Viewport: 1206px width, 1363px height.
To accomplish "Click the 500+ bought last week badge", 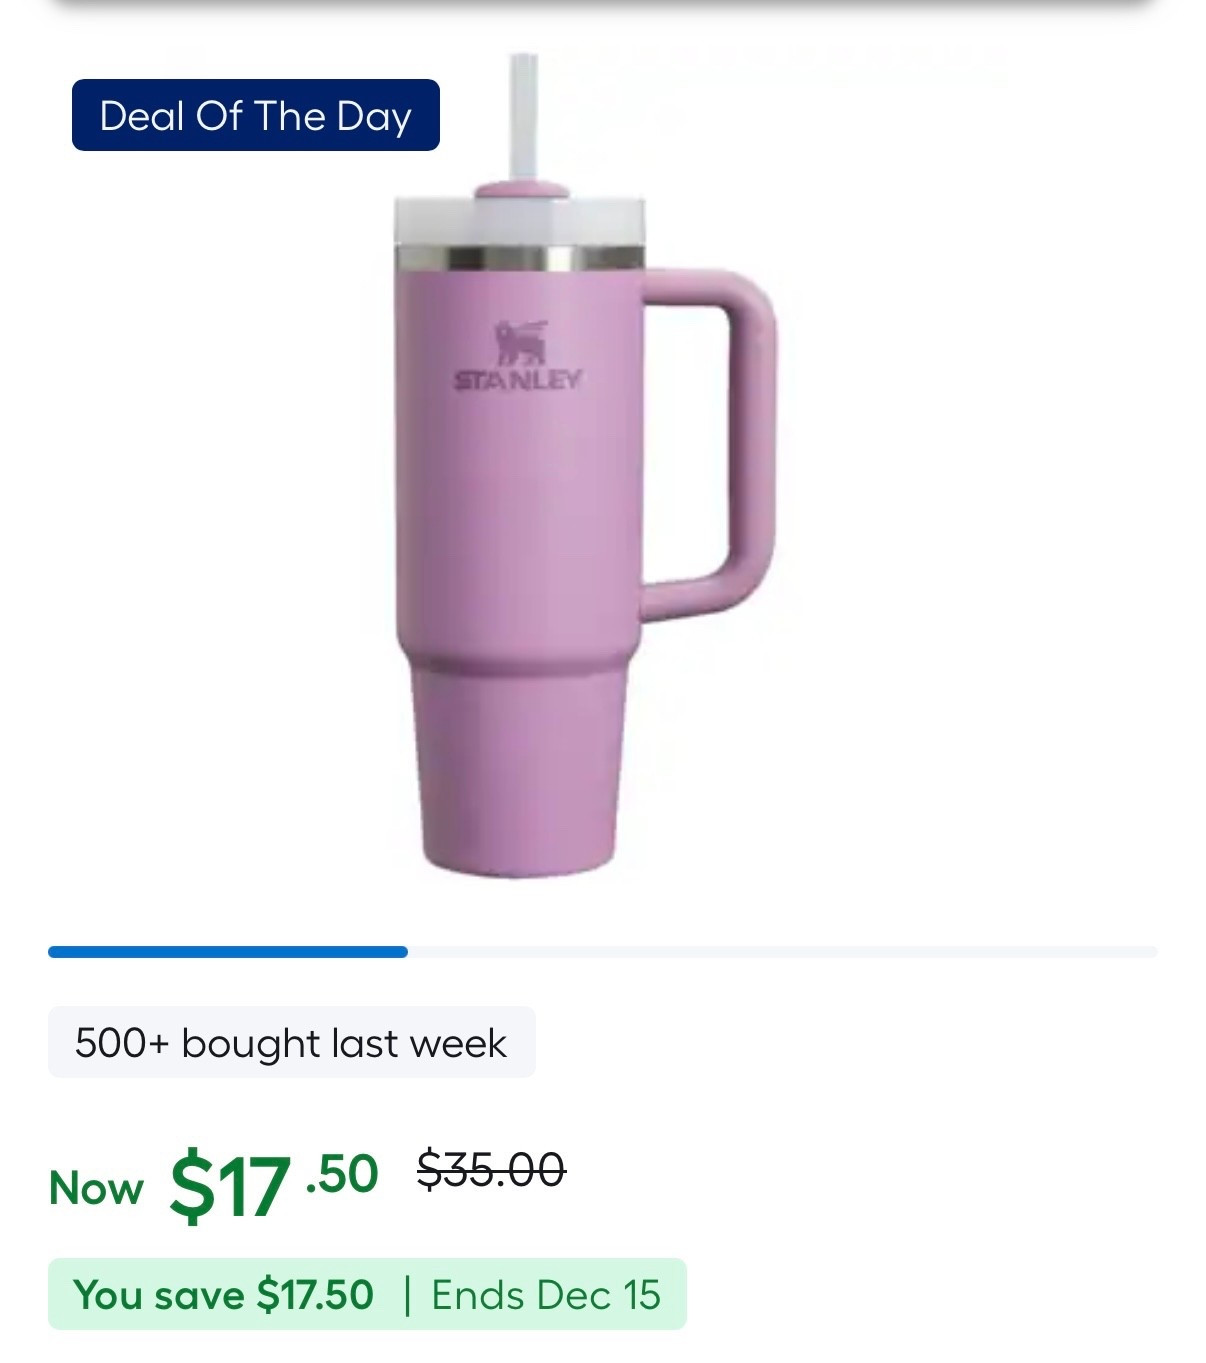I will click(x=290, y=1045).
